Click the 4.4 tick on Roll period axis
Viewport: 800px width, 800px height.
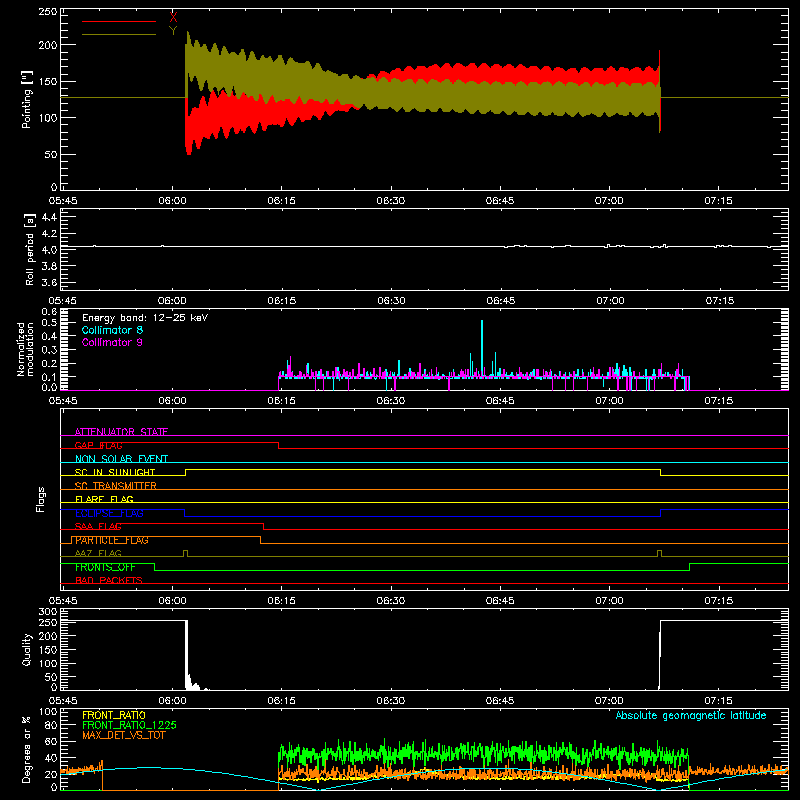[49, 217]
